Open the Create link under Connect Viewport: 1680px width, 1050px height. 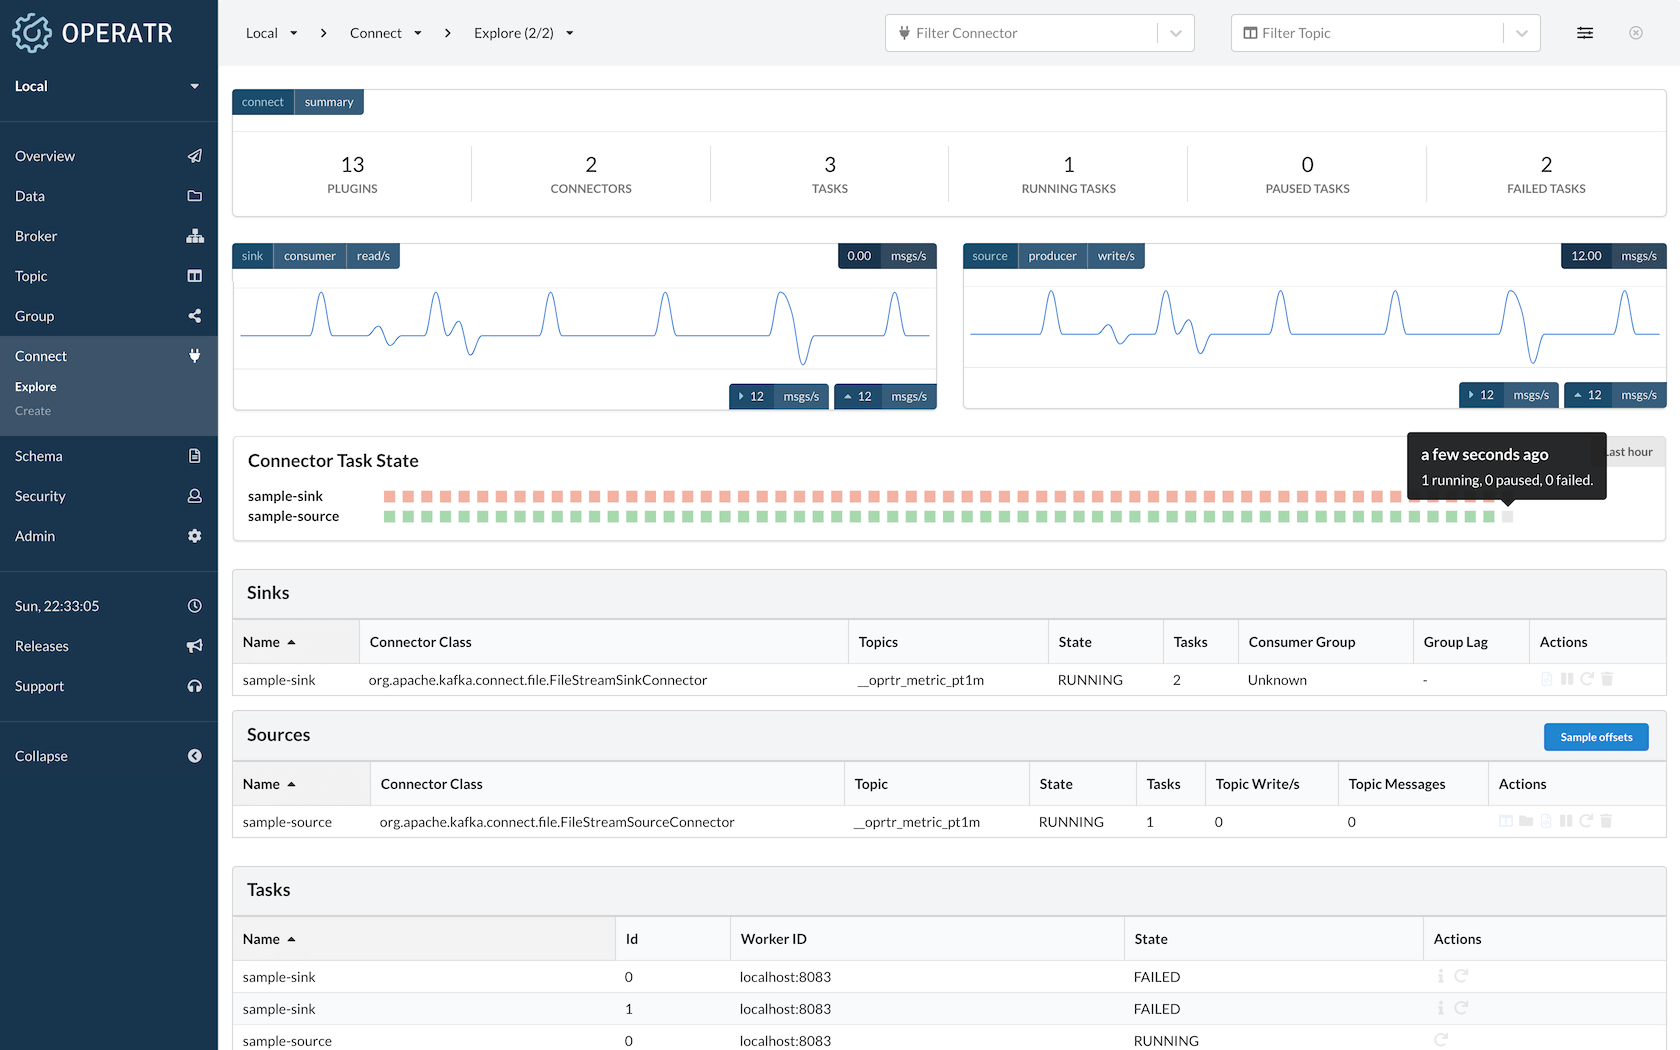(x=32, y=410)
